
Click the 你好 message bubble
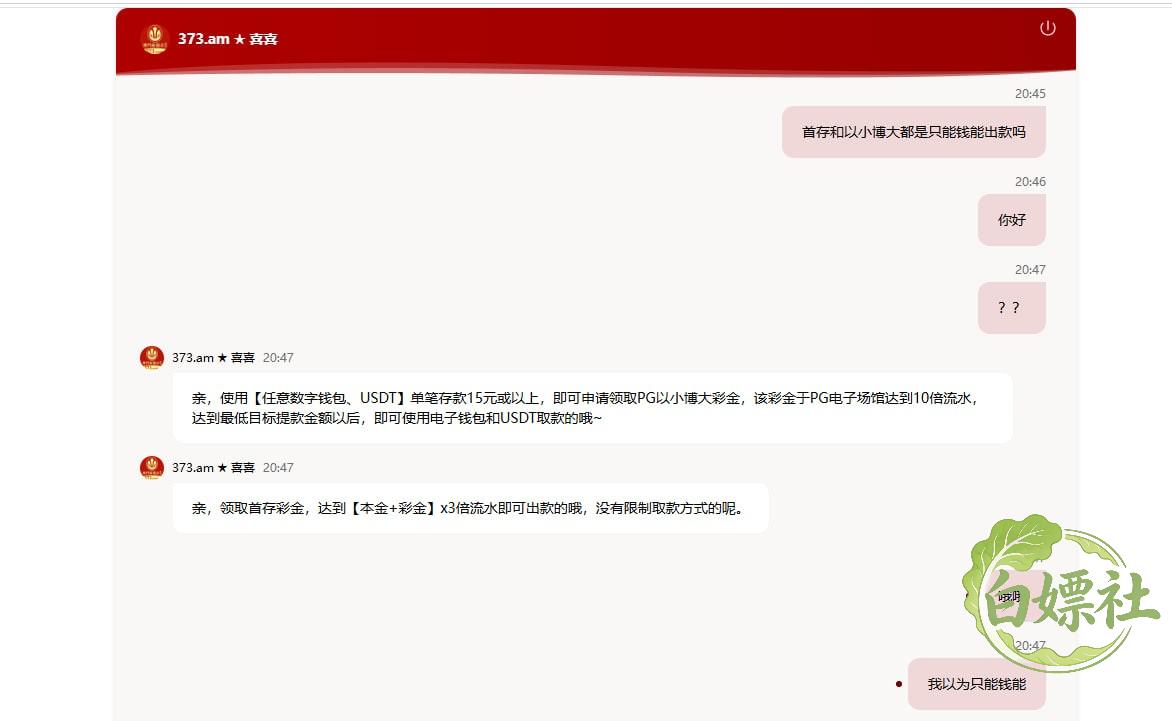point(1011,220)
